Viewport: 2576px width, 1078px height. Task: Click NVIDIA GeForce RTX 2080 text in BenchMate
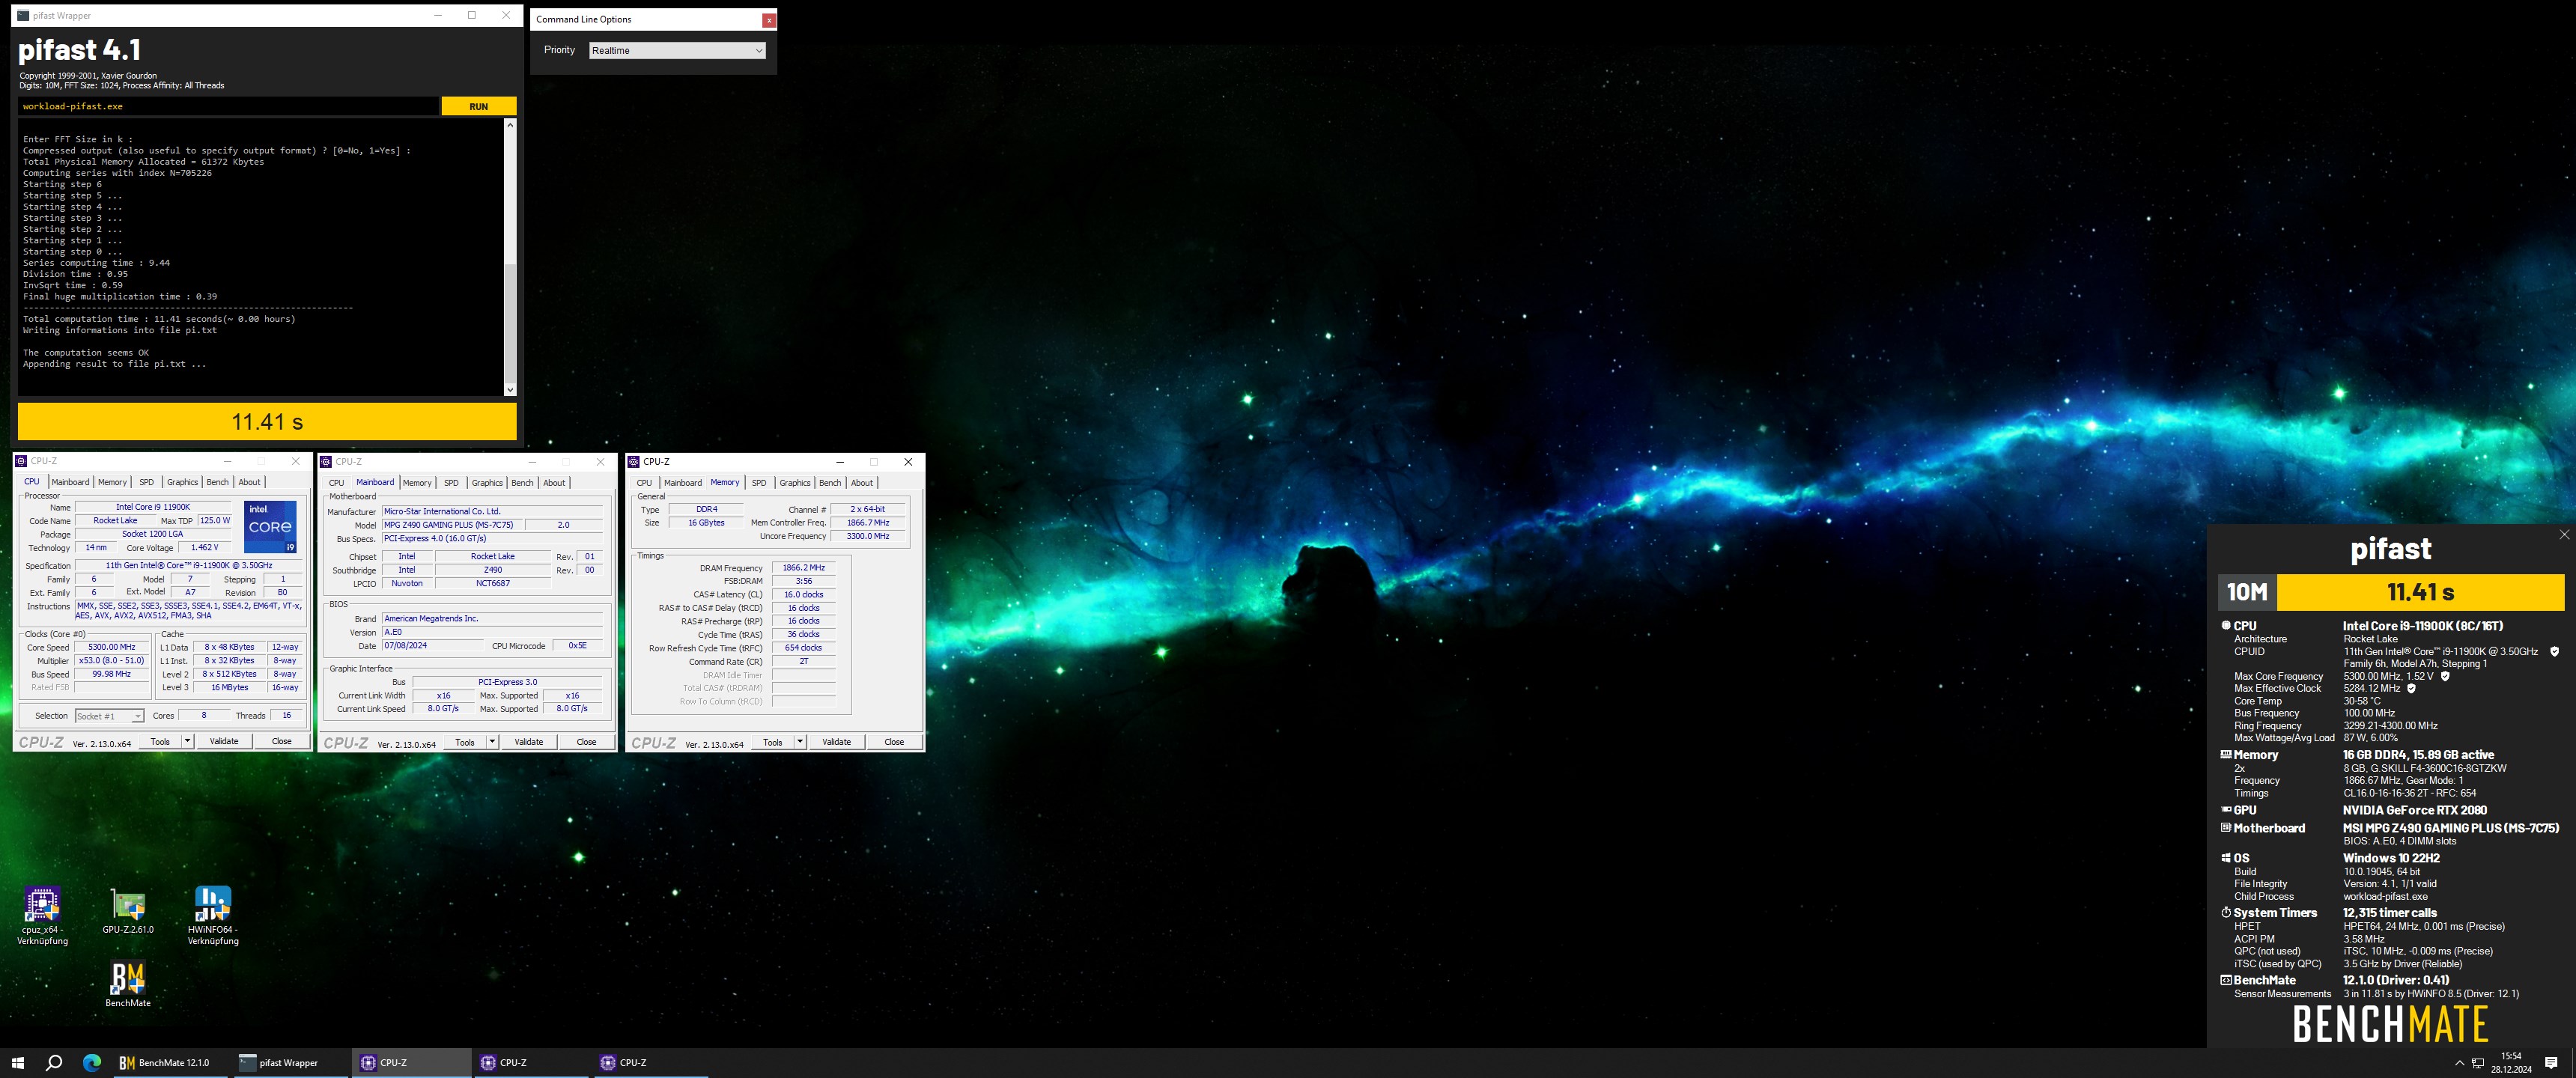[x=2414, y=810]
